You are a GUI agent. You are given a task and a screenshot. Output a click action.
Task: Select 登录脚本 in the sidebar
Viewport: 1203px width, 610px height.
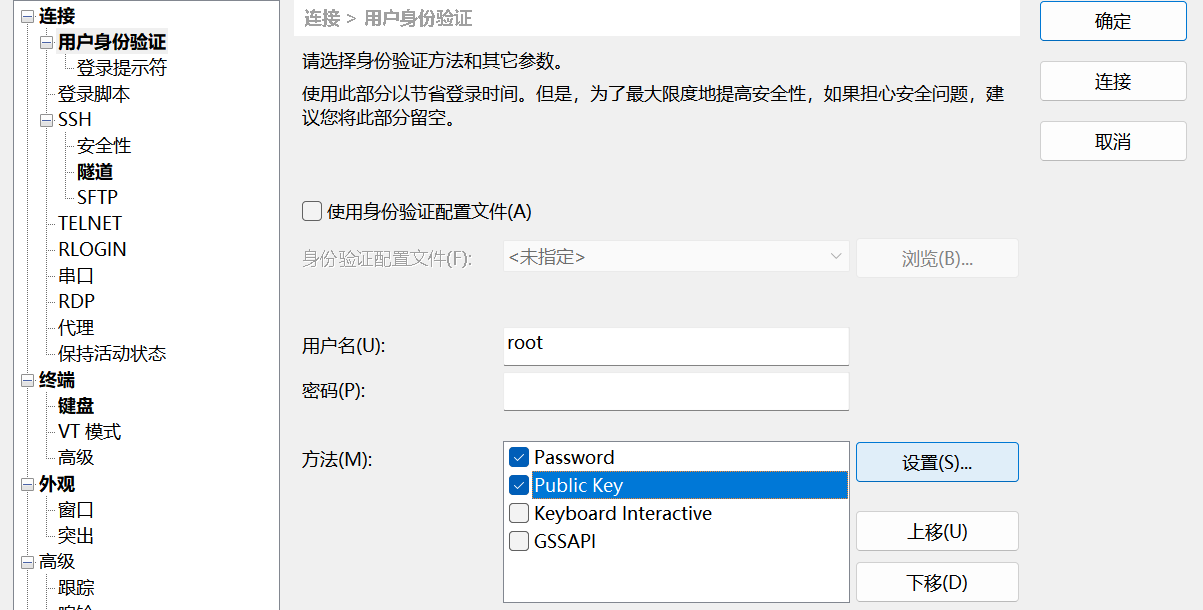[x=94, y=94]
